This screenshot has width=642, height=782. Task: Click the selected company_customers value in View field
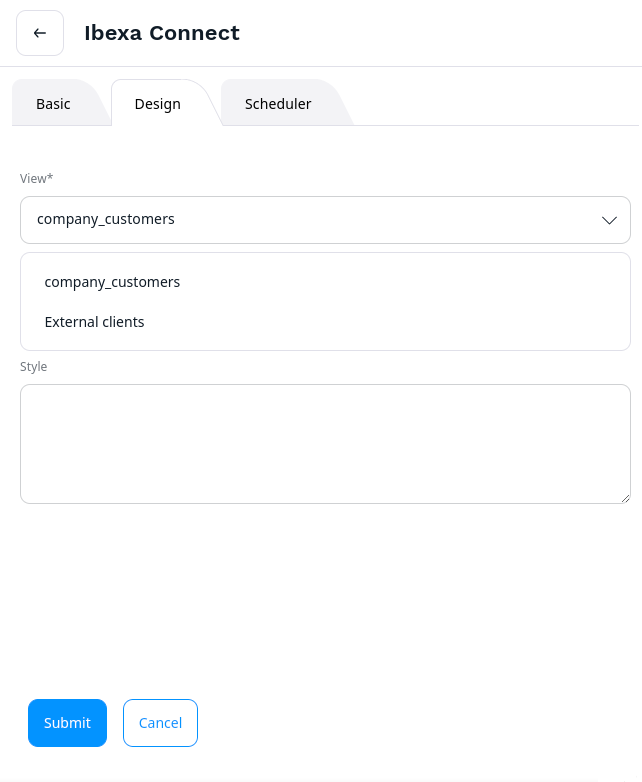(106, 219)
